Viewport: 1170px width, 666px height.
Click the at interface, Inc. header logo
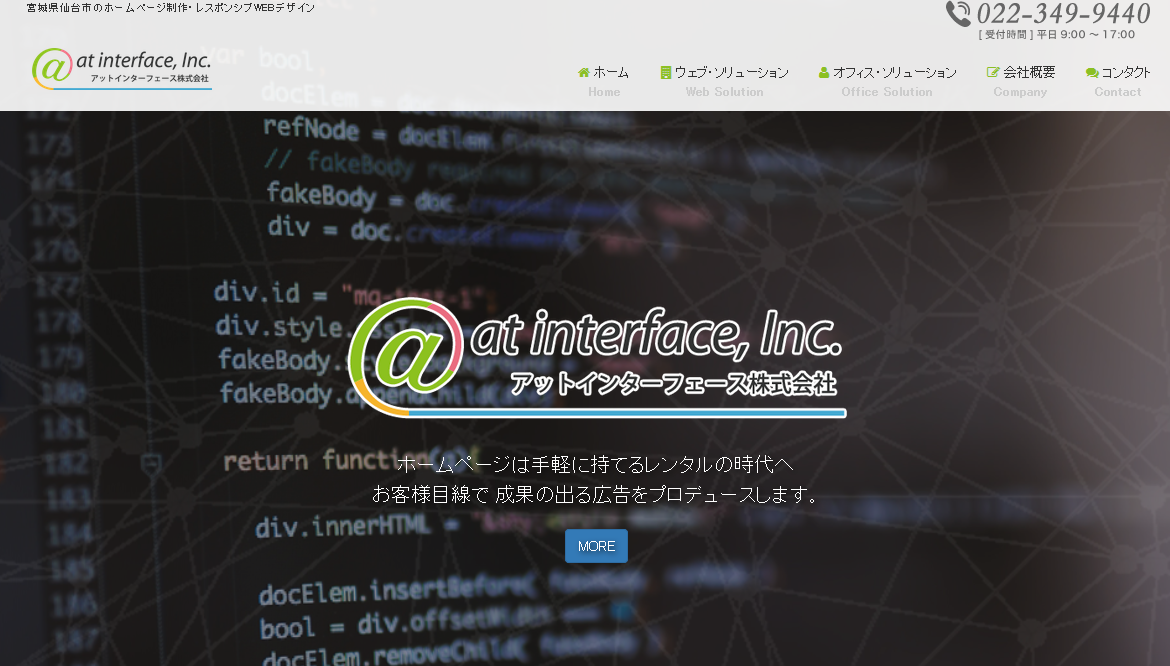pyautogui.click(x=122, y=69)
